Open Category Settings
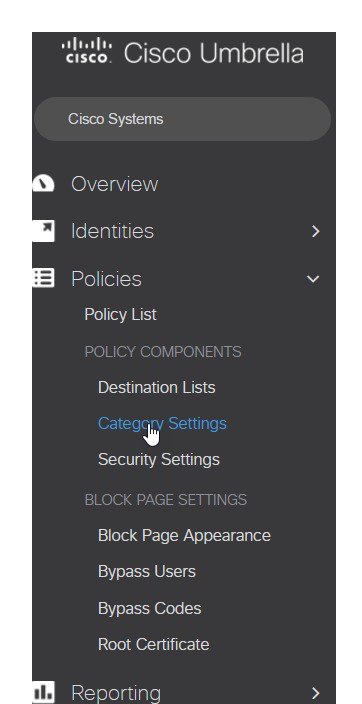Screen dimensions: 362x704 tap(162, 424)
